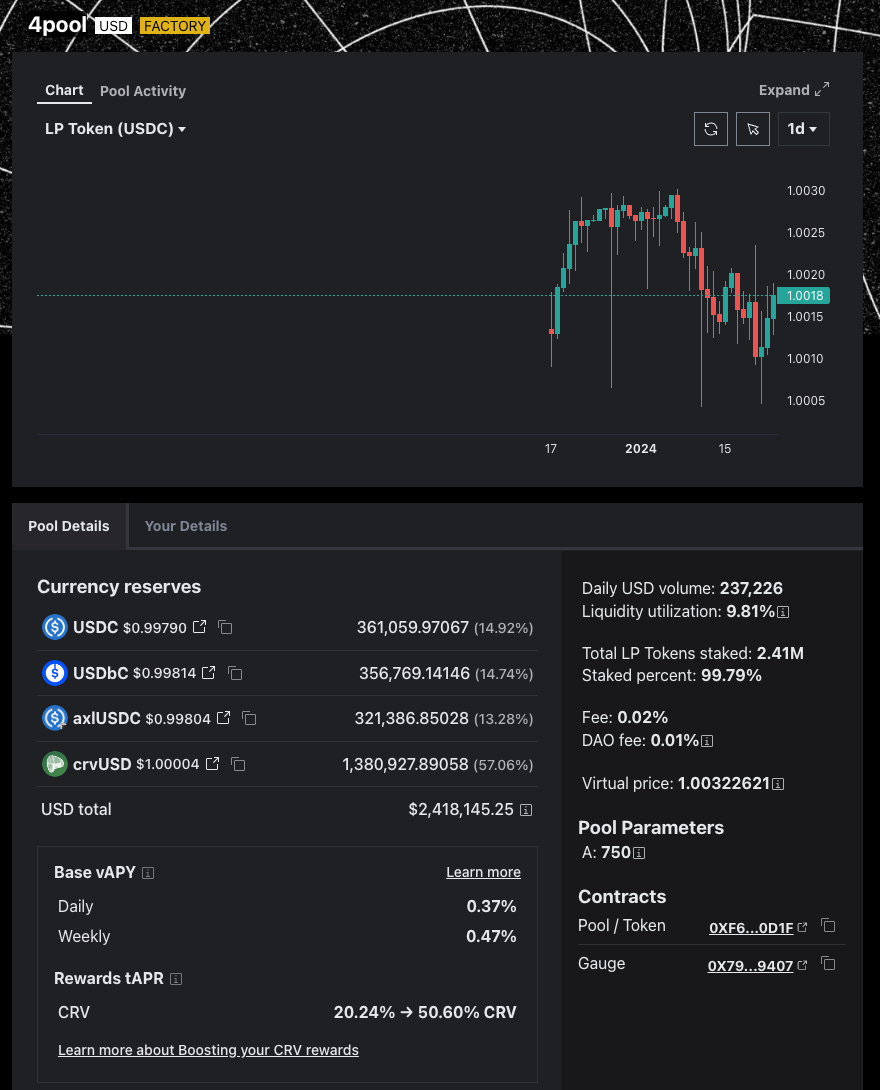Screen dimensions: 880x1090
Task: Open the Learn more link
Action: tap(483, 872)
